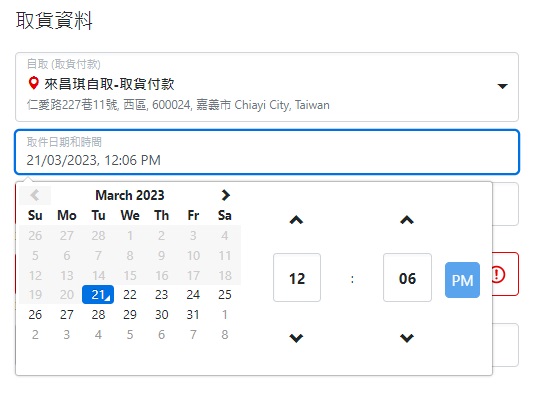Select April 1 in the calendar
535x399 pixels.
225,314
